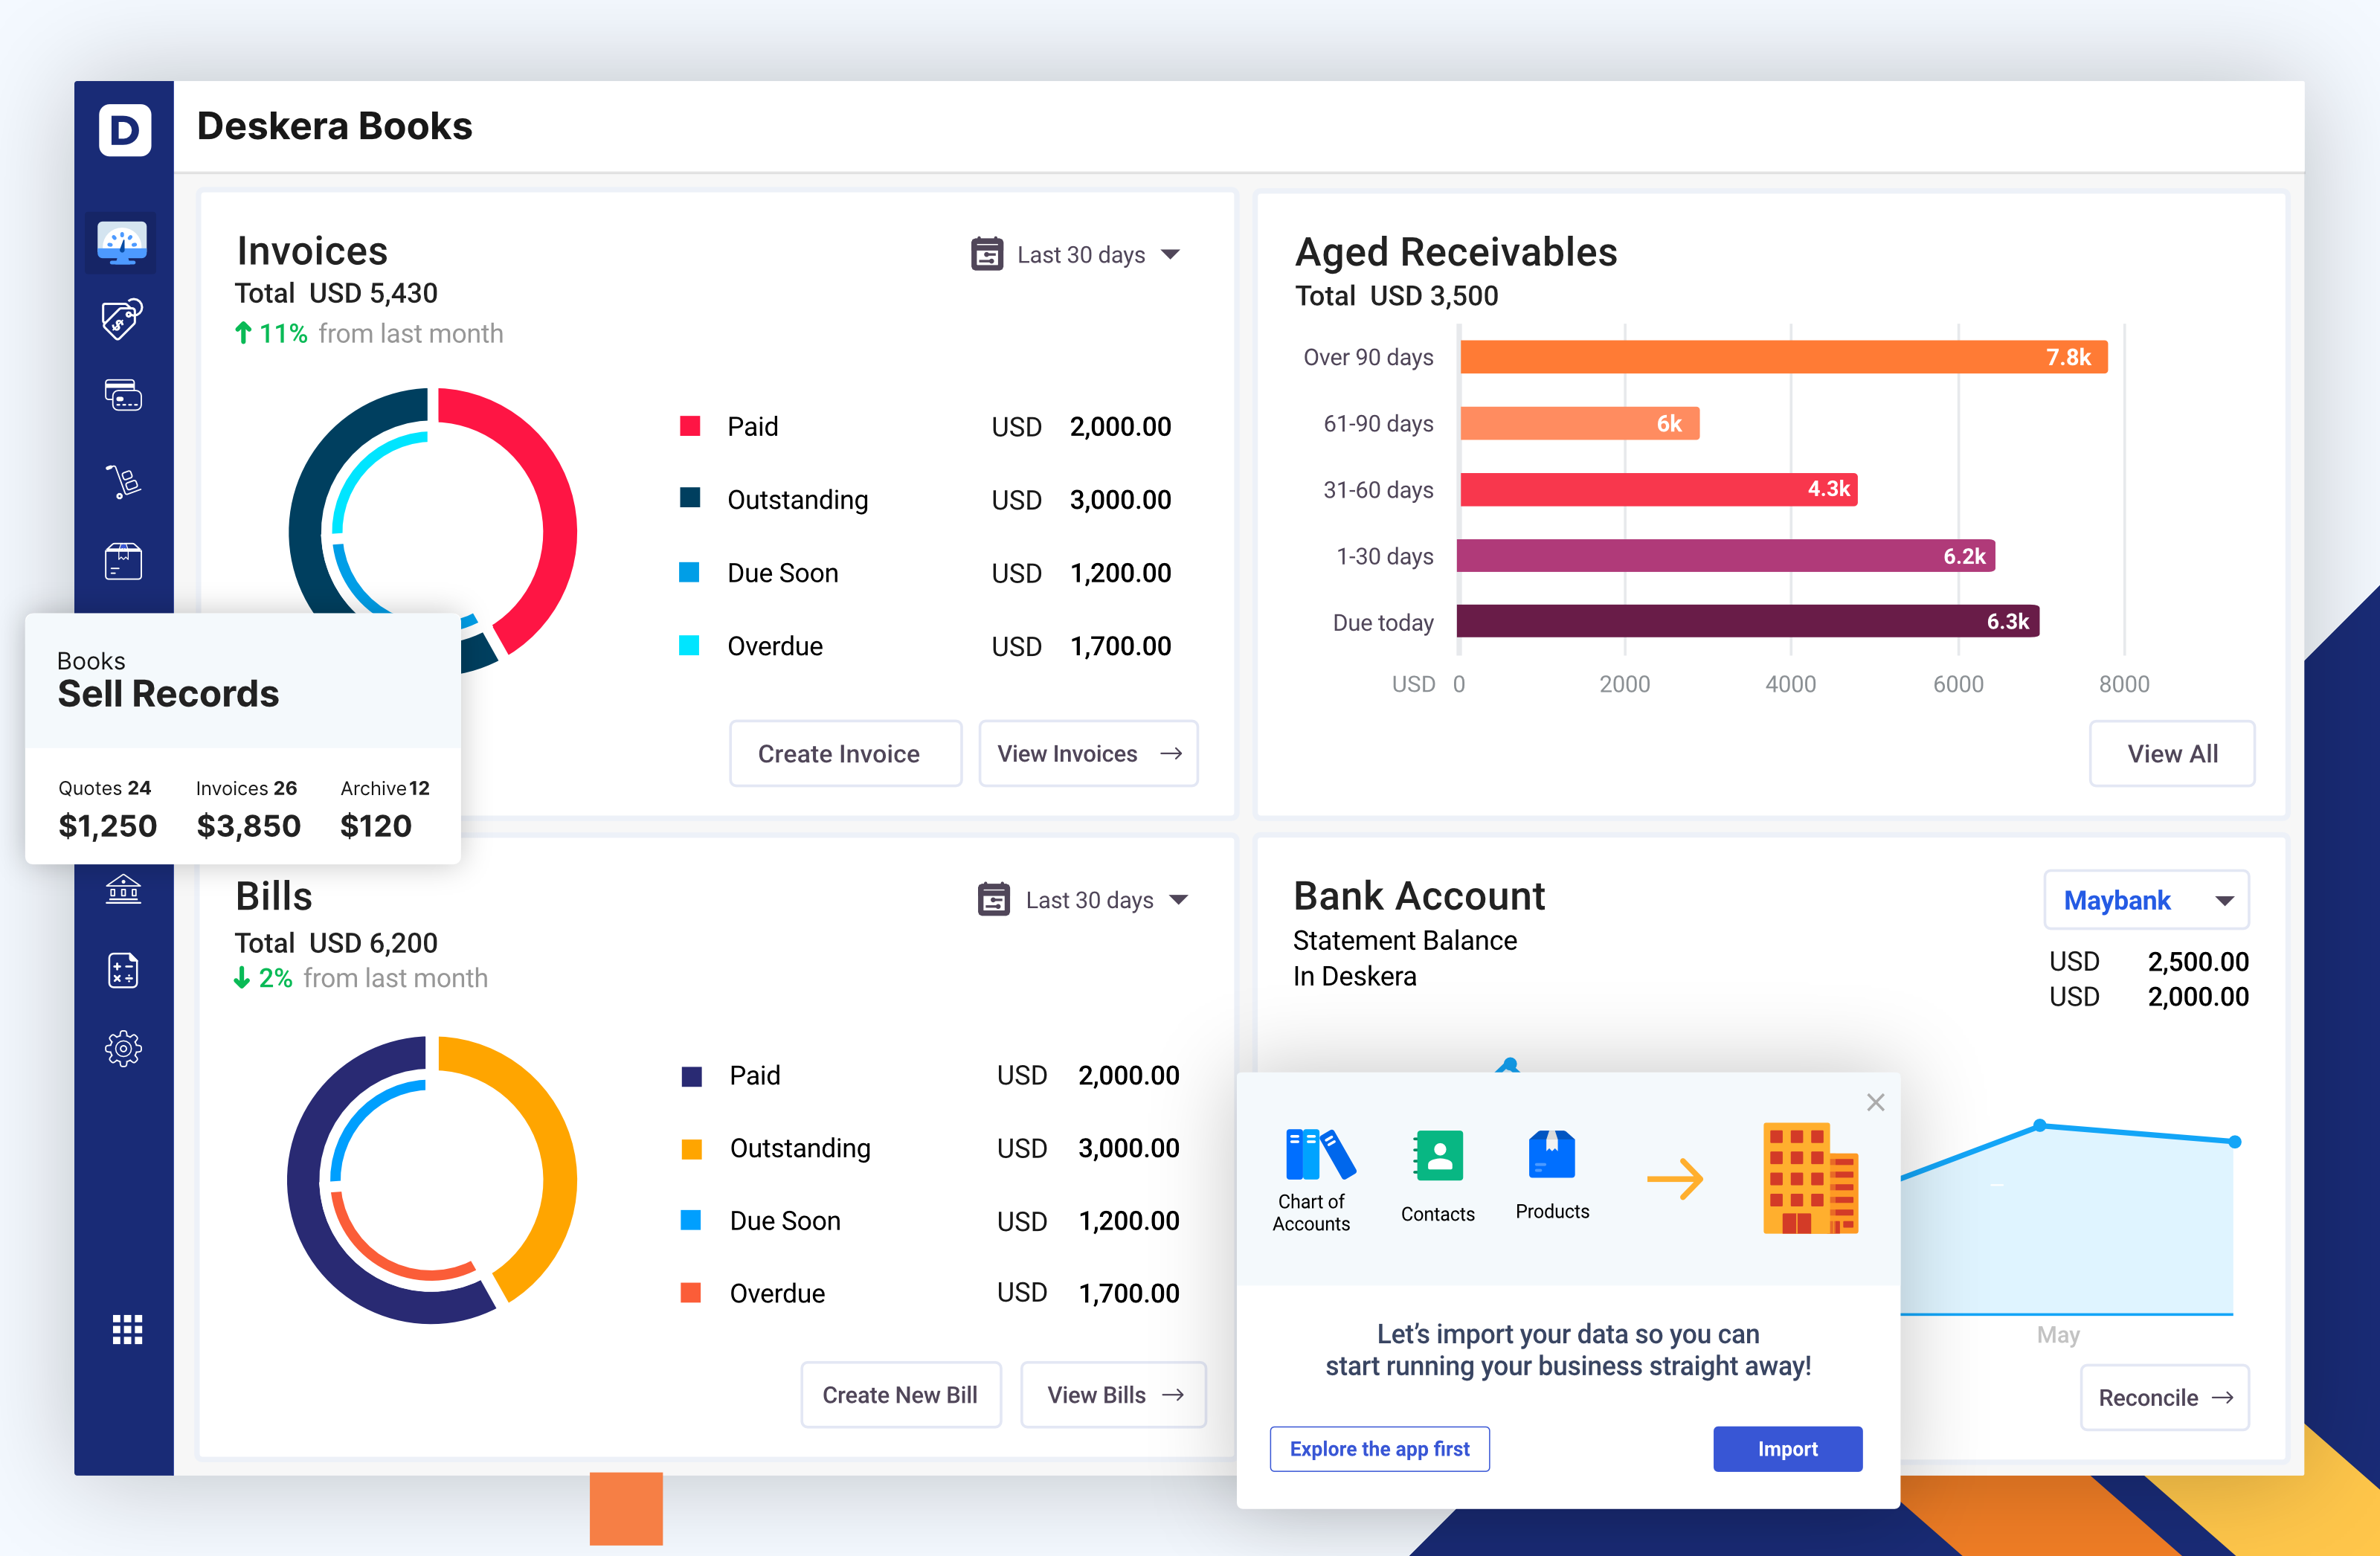Image resolution: width=2380 pixels, height=1556 pixels.
Task: Close the import data popup
Action: (x=1875, y=1102)
